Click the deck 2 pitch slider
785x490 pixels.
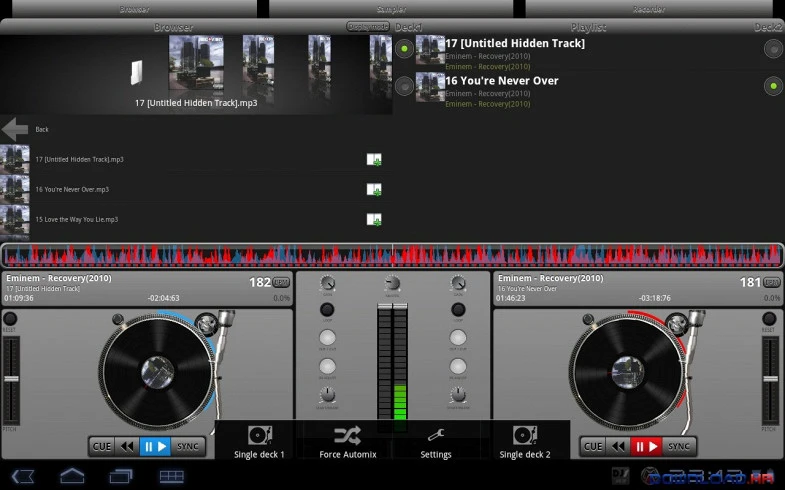coord(771,380)
